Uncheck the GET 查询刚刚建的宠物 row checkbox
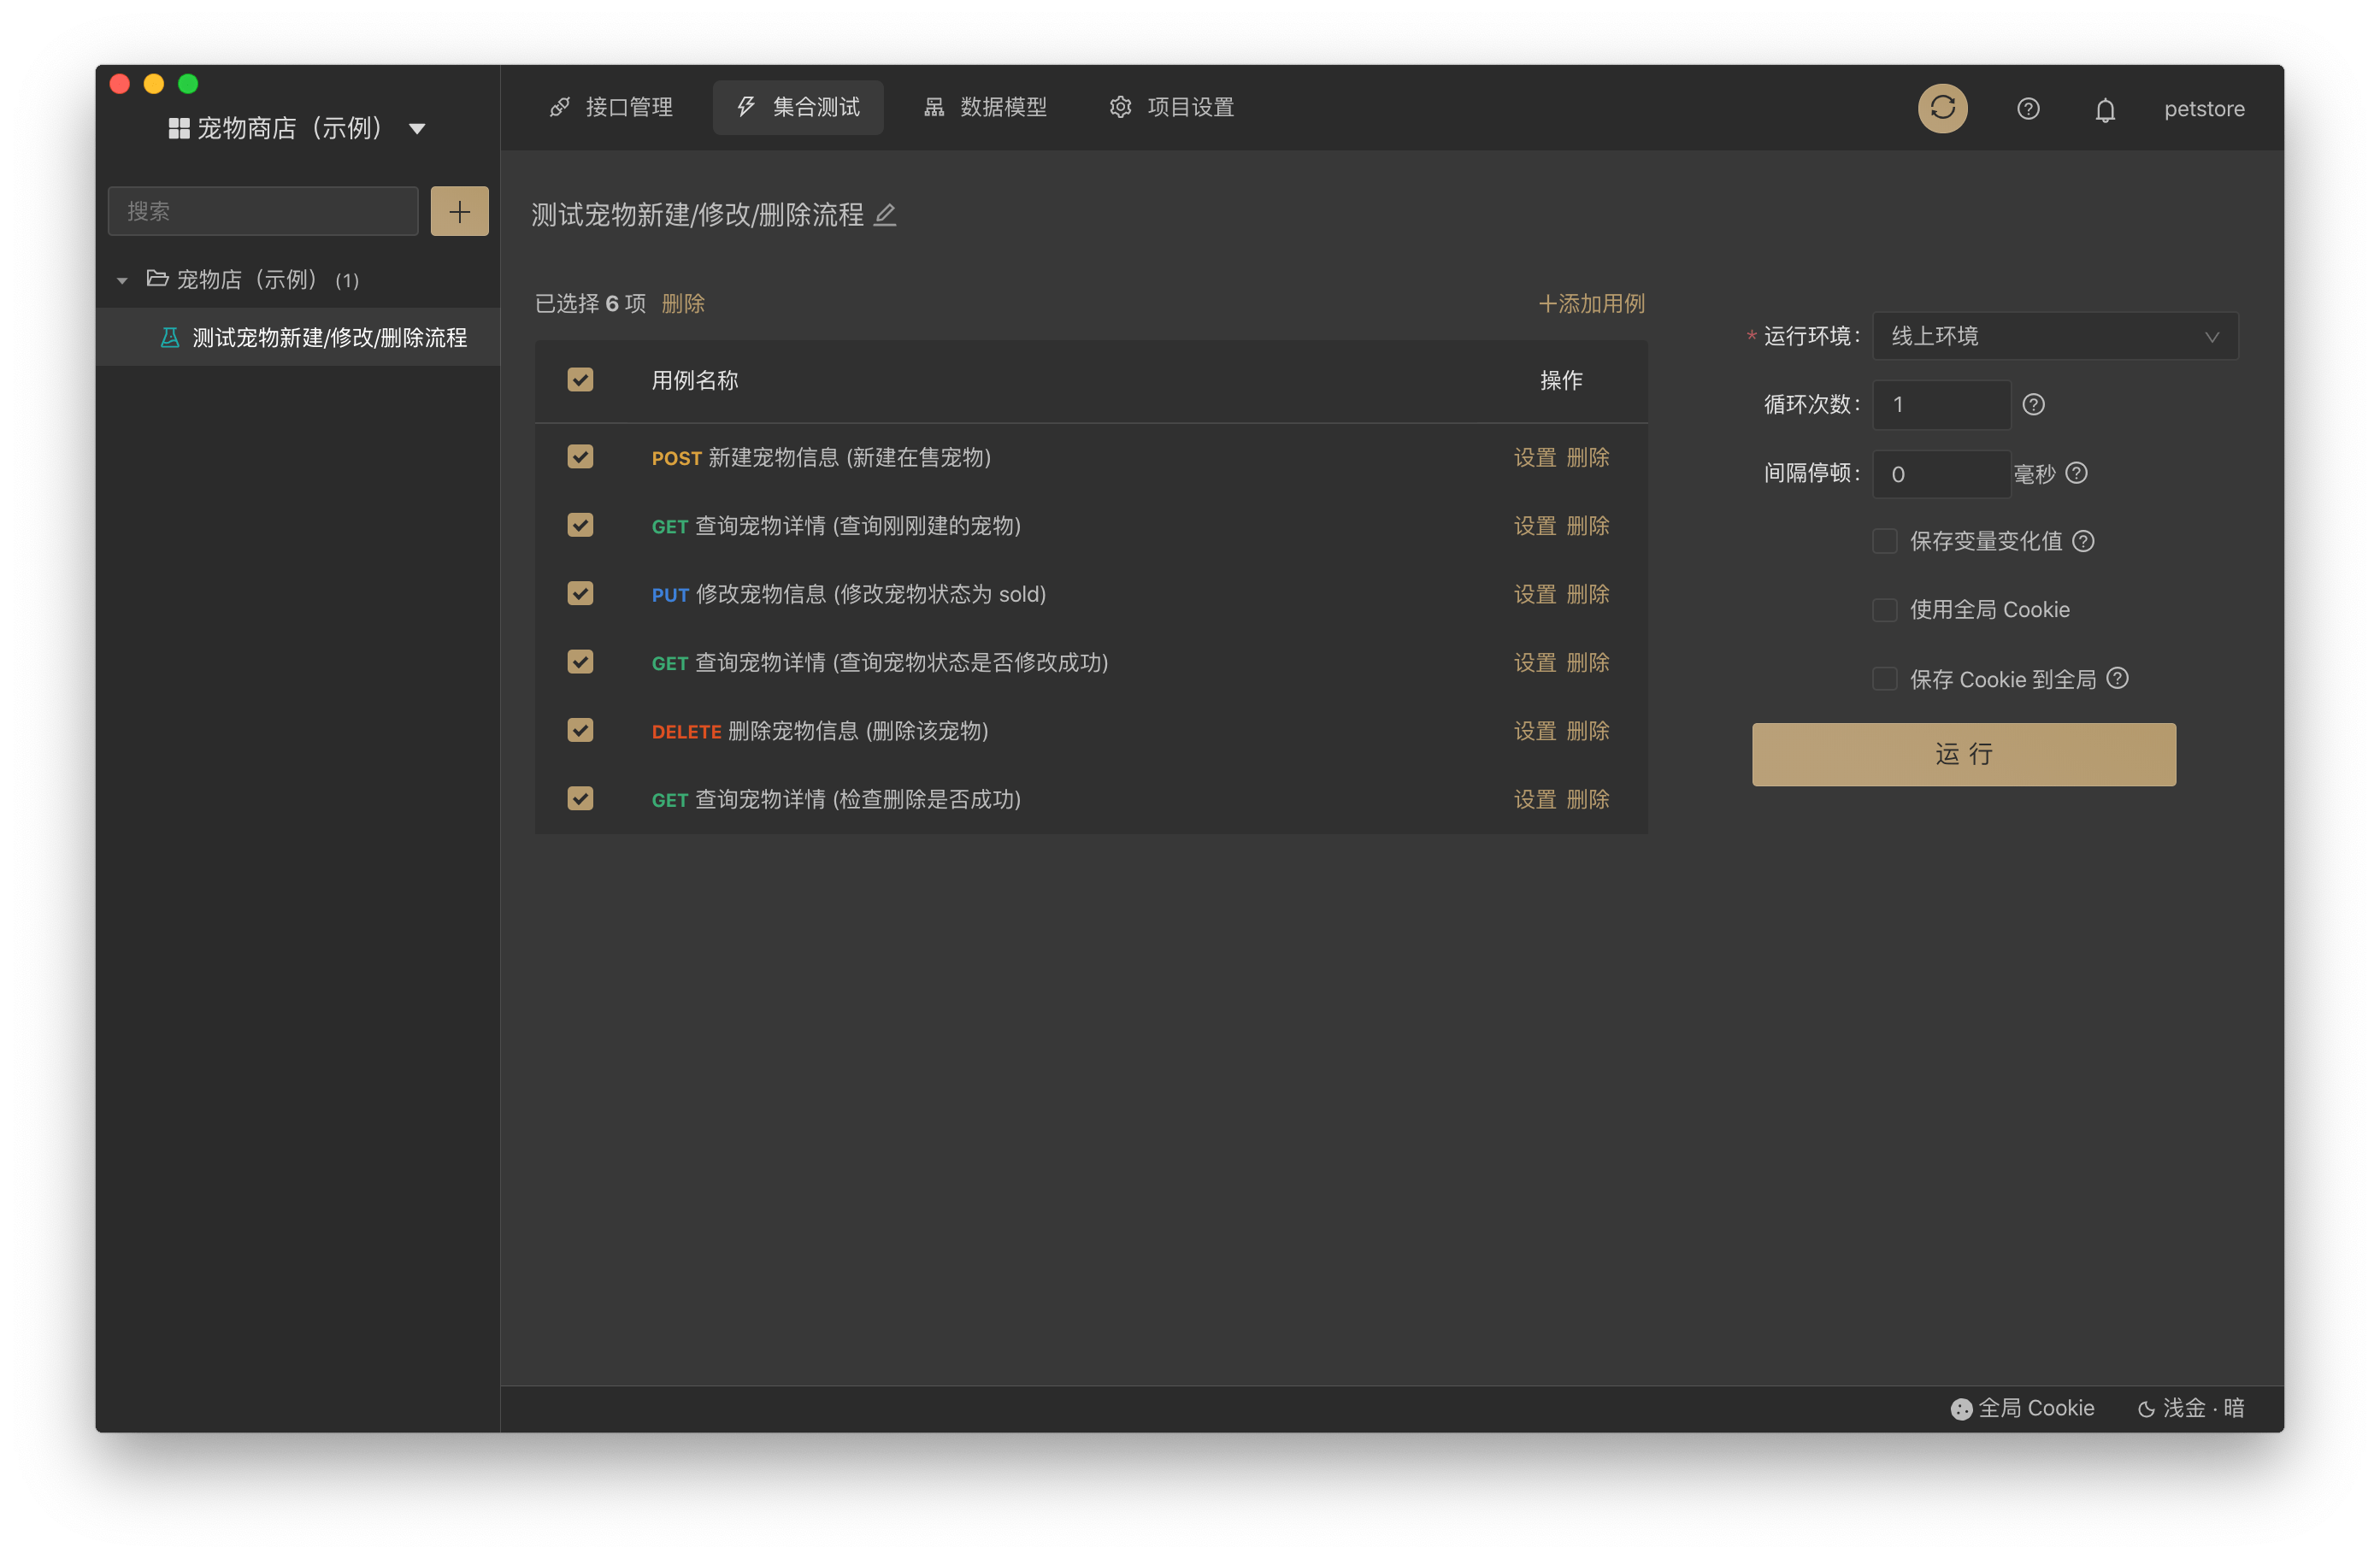The image size is (2380, 1559). pyautogui.click(x=580, y=525)
